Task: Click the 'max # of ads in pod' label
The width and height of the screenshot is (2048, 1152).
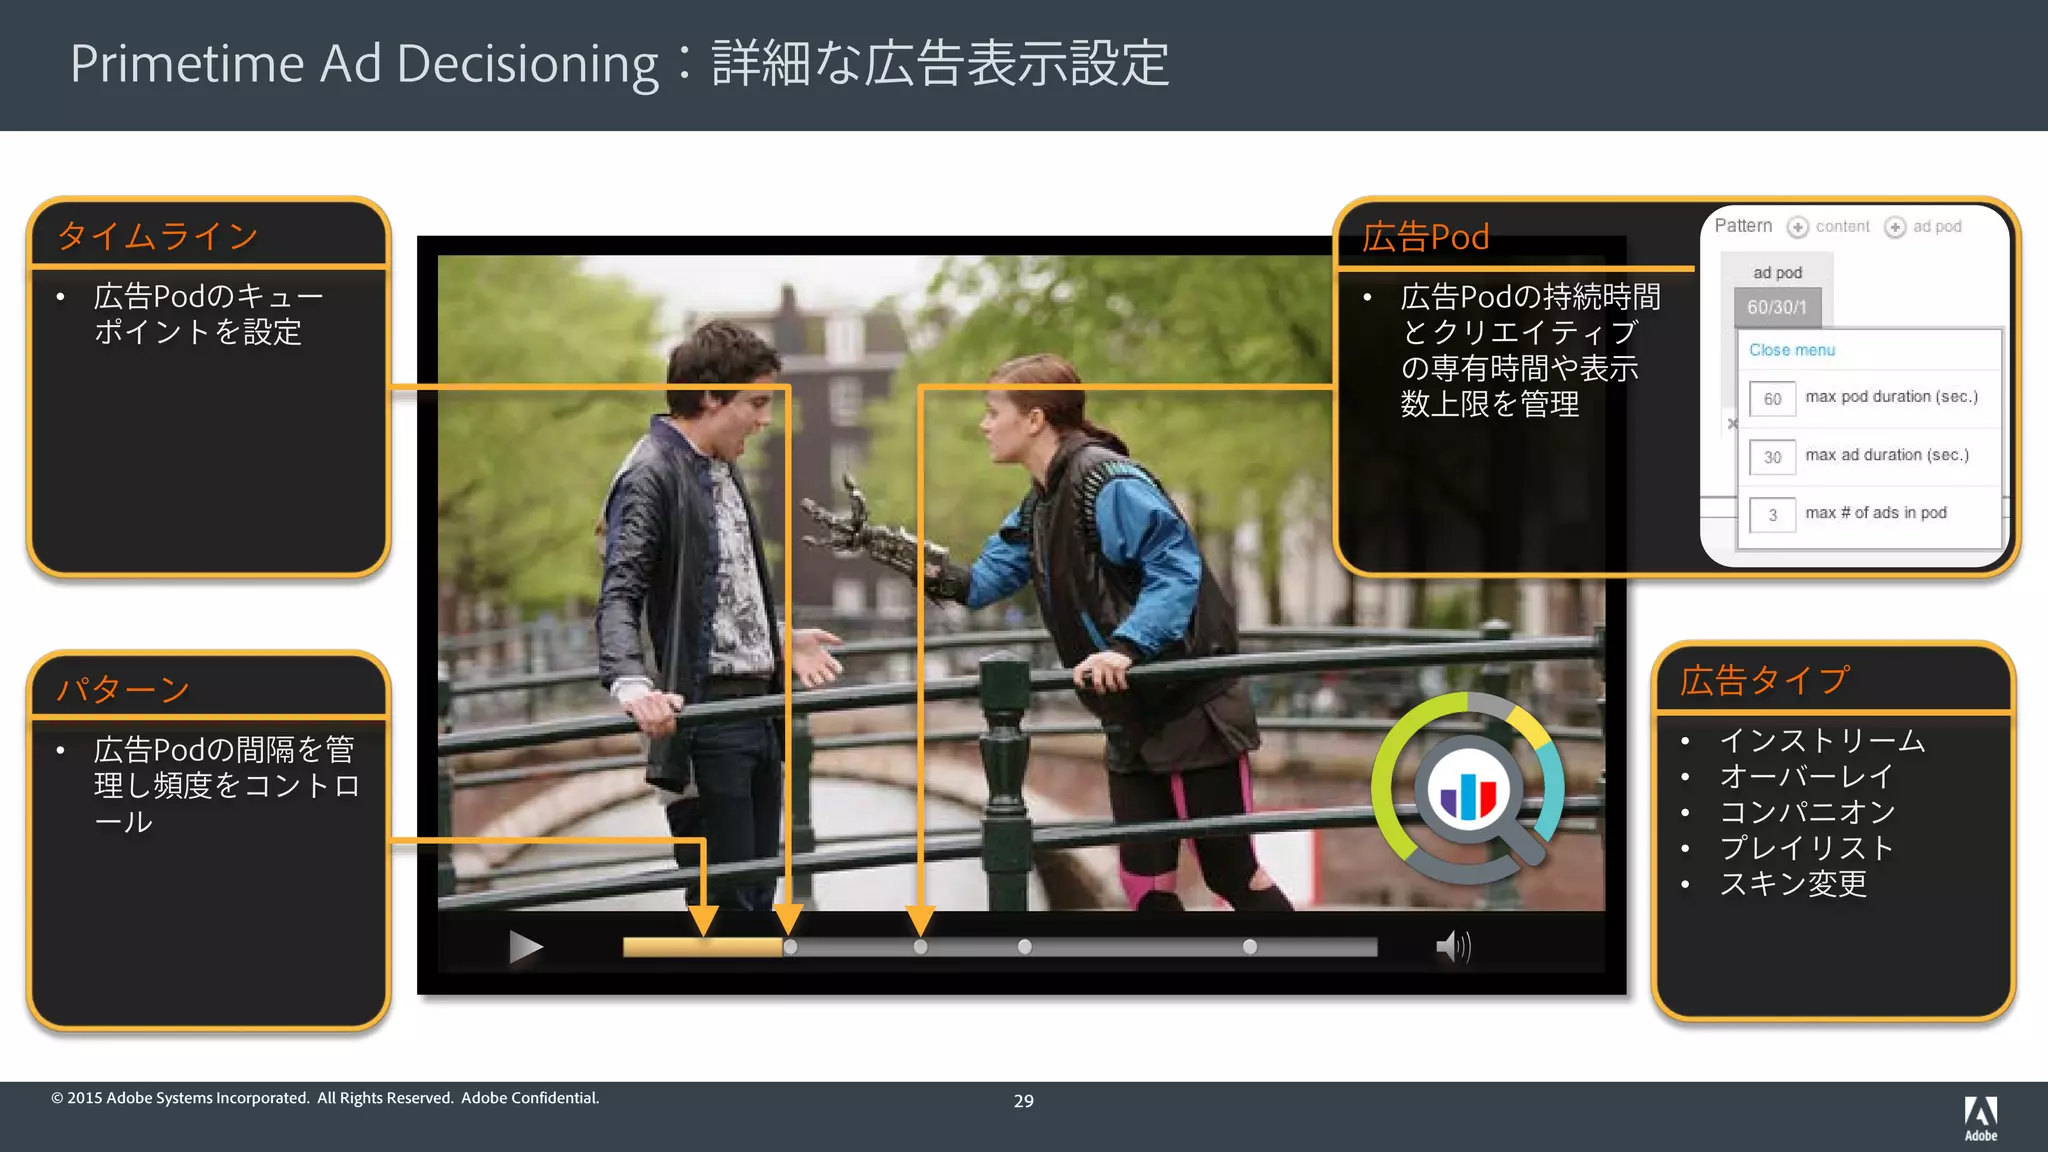Action: tap(1875, 513)
